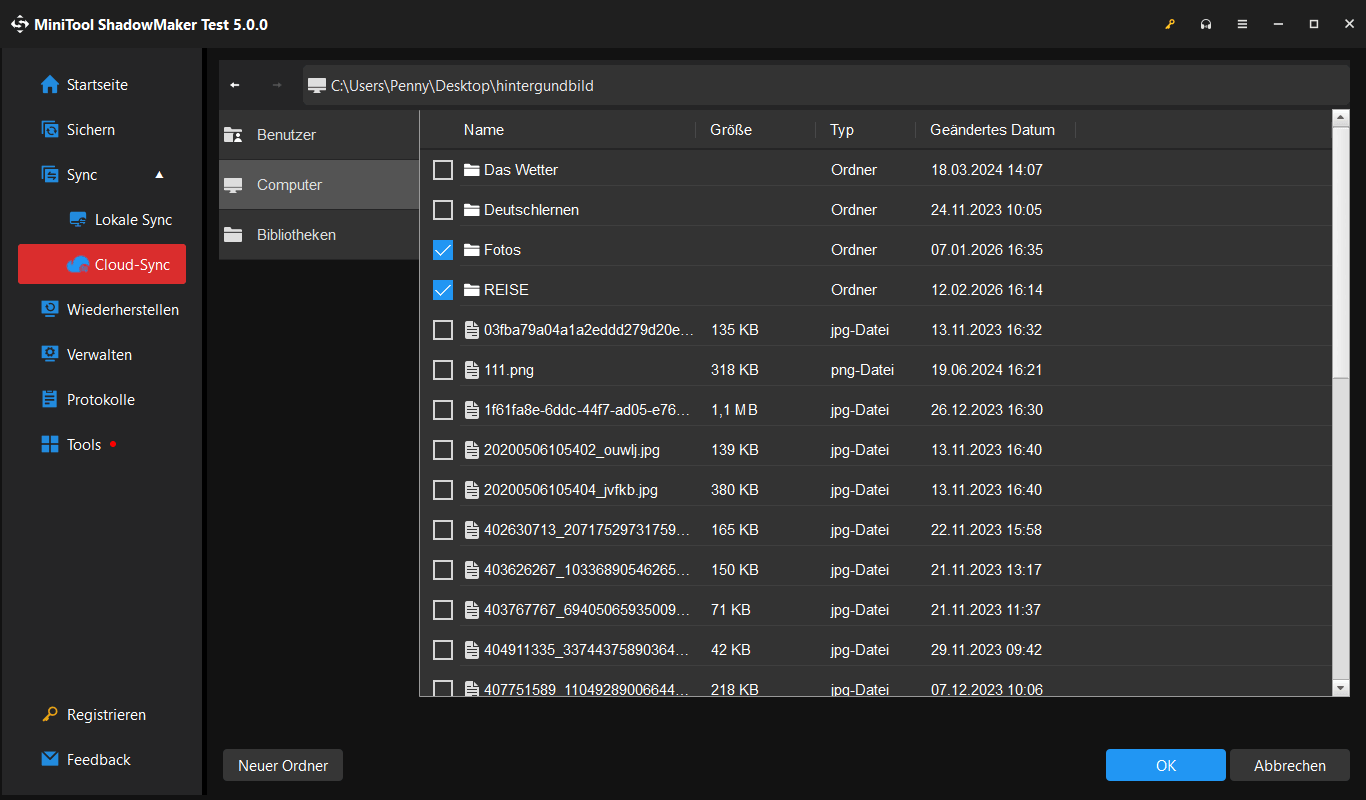Select the Lokale Sync menu item
This screenshot has height=800, width=1366.
120,220
